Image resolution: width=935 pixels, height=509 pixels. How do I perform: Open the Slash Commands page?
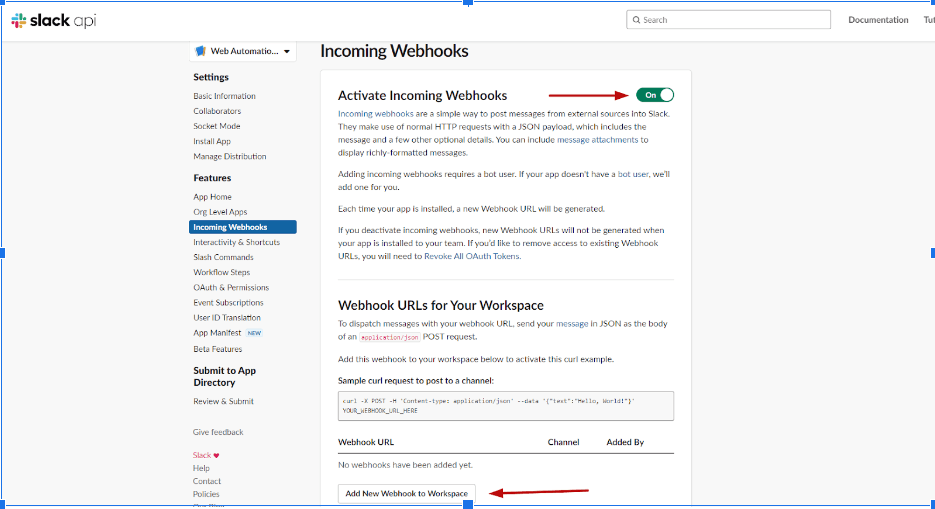223,257
